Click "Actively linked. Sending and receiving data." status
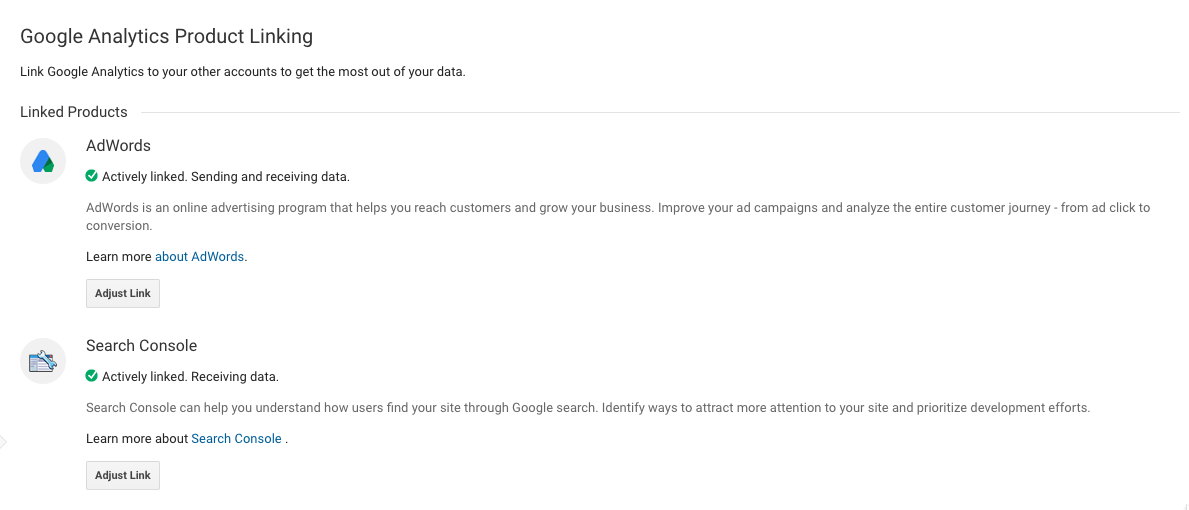1189x510 pixels. coord(226,177)
